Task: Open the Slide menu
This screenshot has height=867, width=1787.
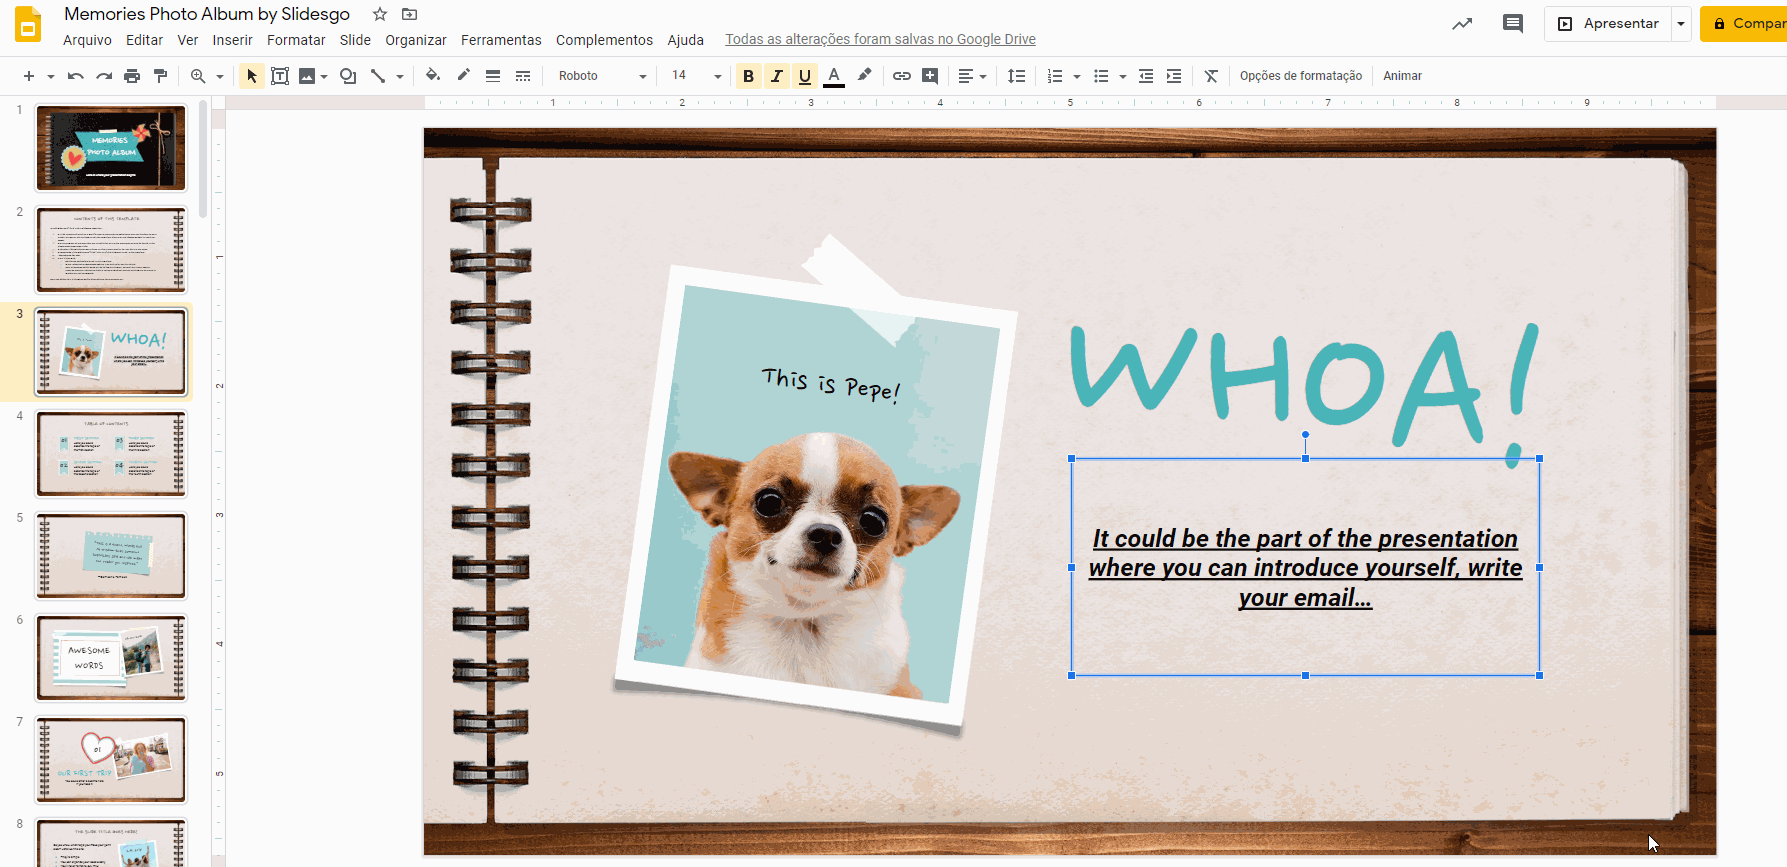Action: pos(355,40)
